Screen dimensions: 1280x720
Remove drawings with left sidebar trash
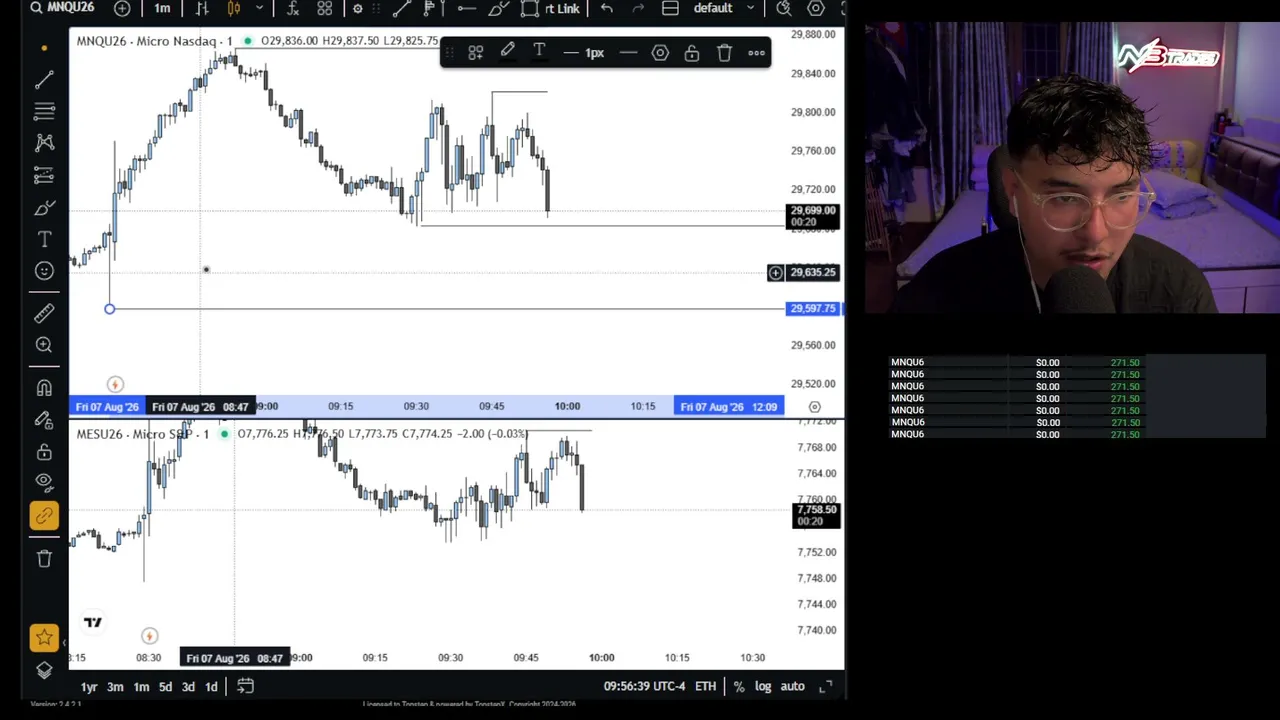(44, 559)
